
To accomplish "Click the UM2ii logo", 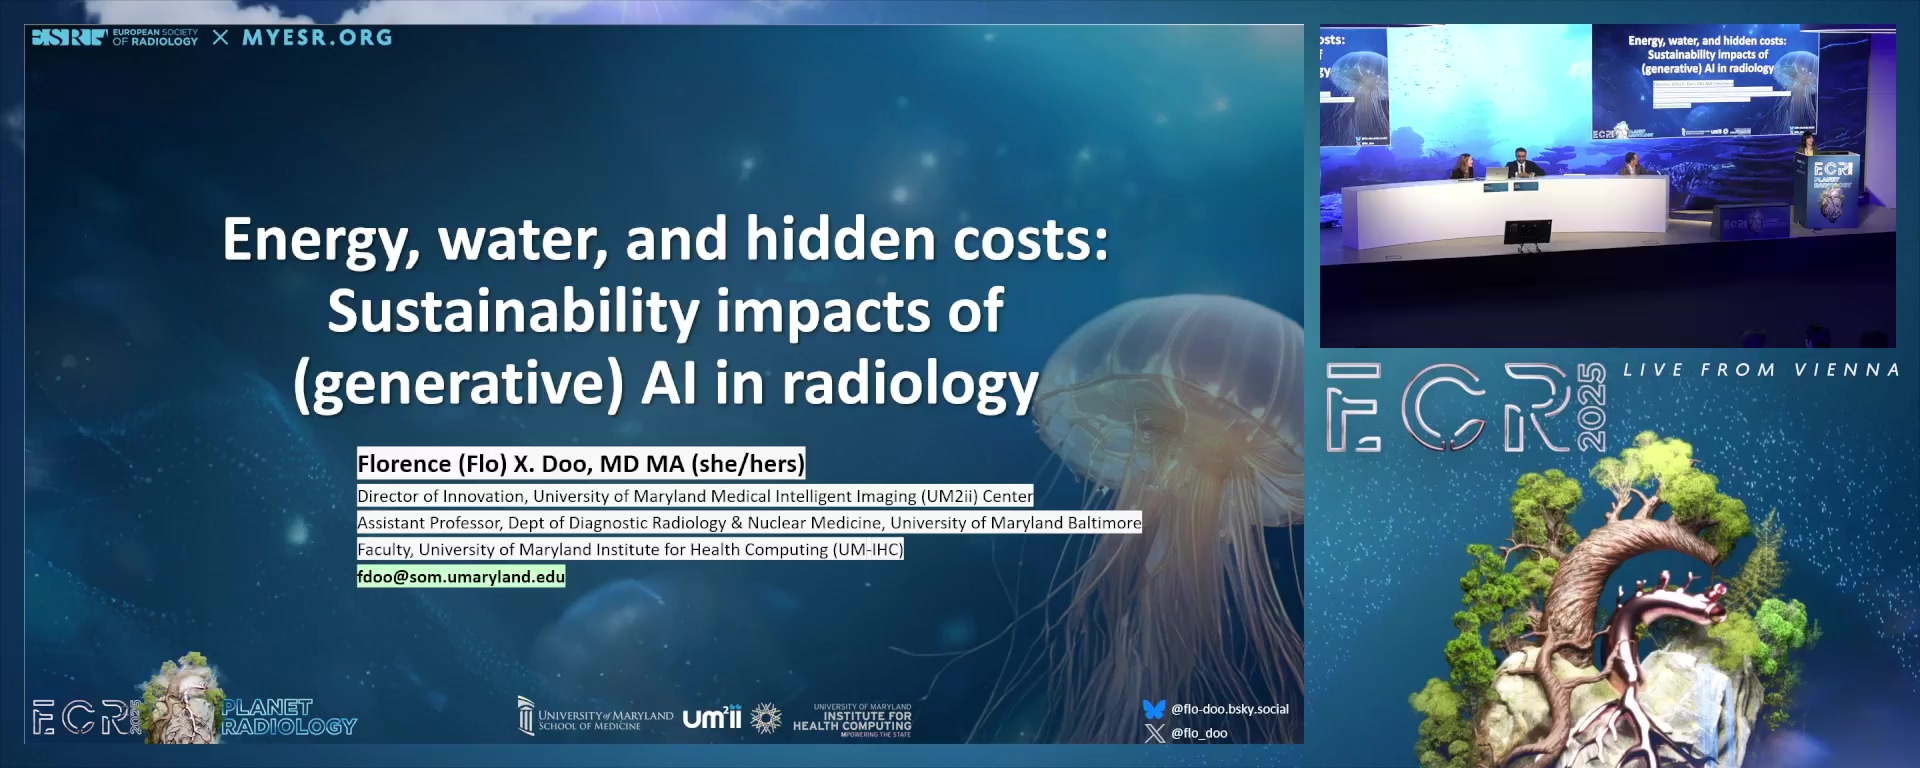I will [712, 717].
